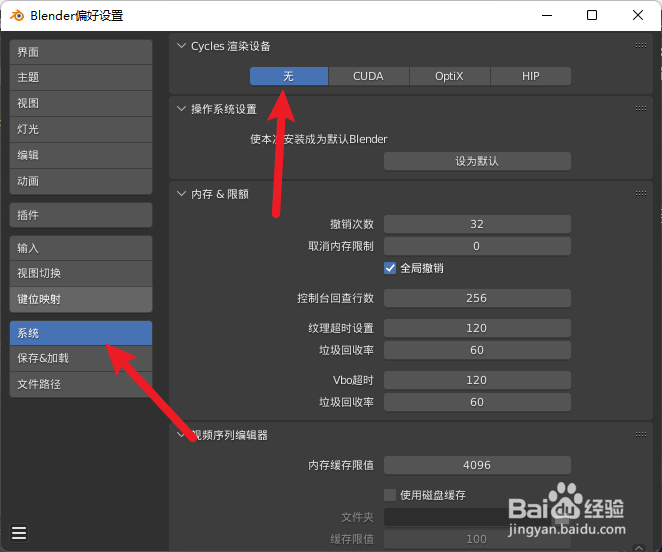Click the Vbo超时 field showing 120
Screen dimensions: 662x552
coord(477,380)
